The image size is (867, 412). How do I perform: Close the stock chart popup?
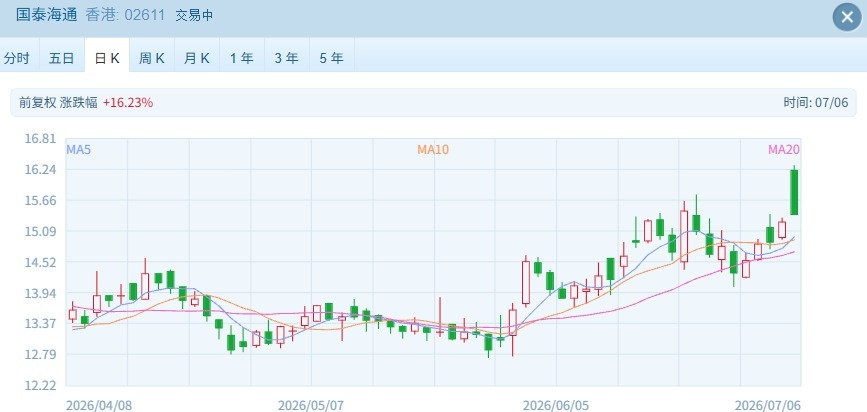point(847,17)
